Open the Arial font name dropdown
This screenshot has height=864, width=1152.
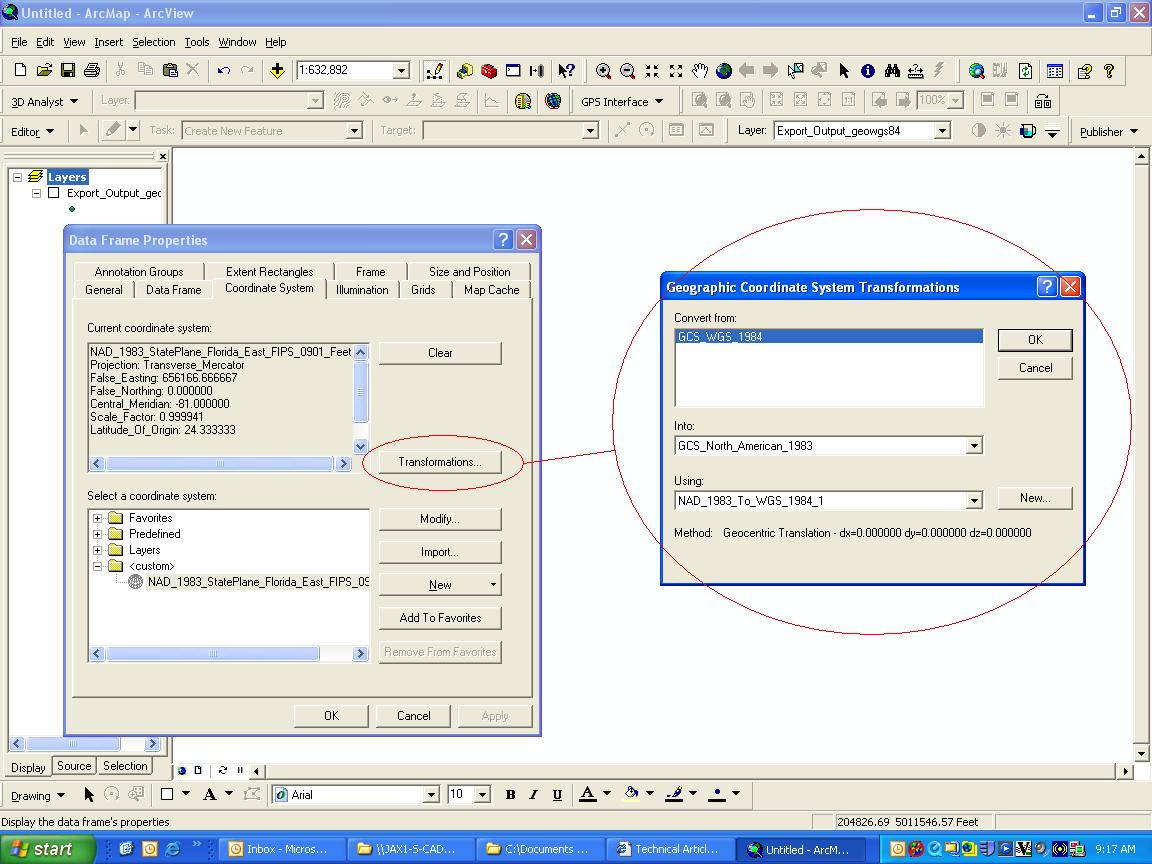(x=431, y=795)
